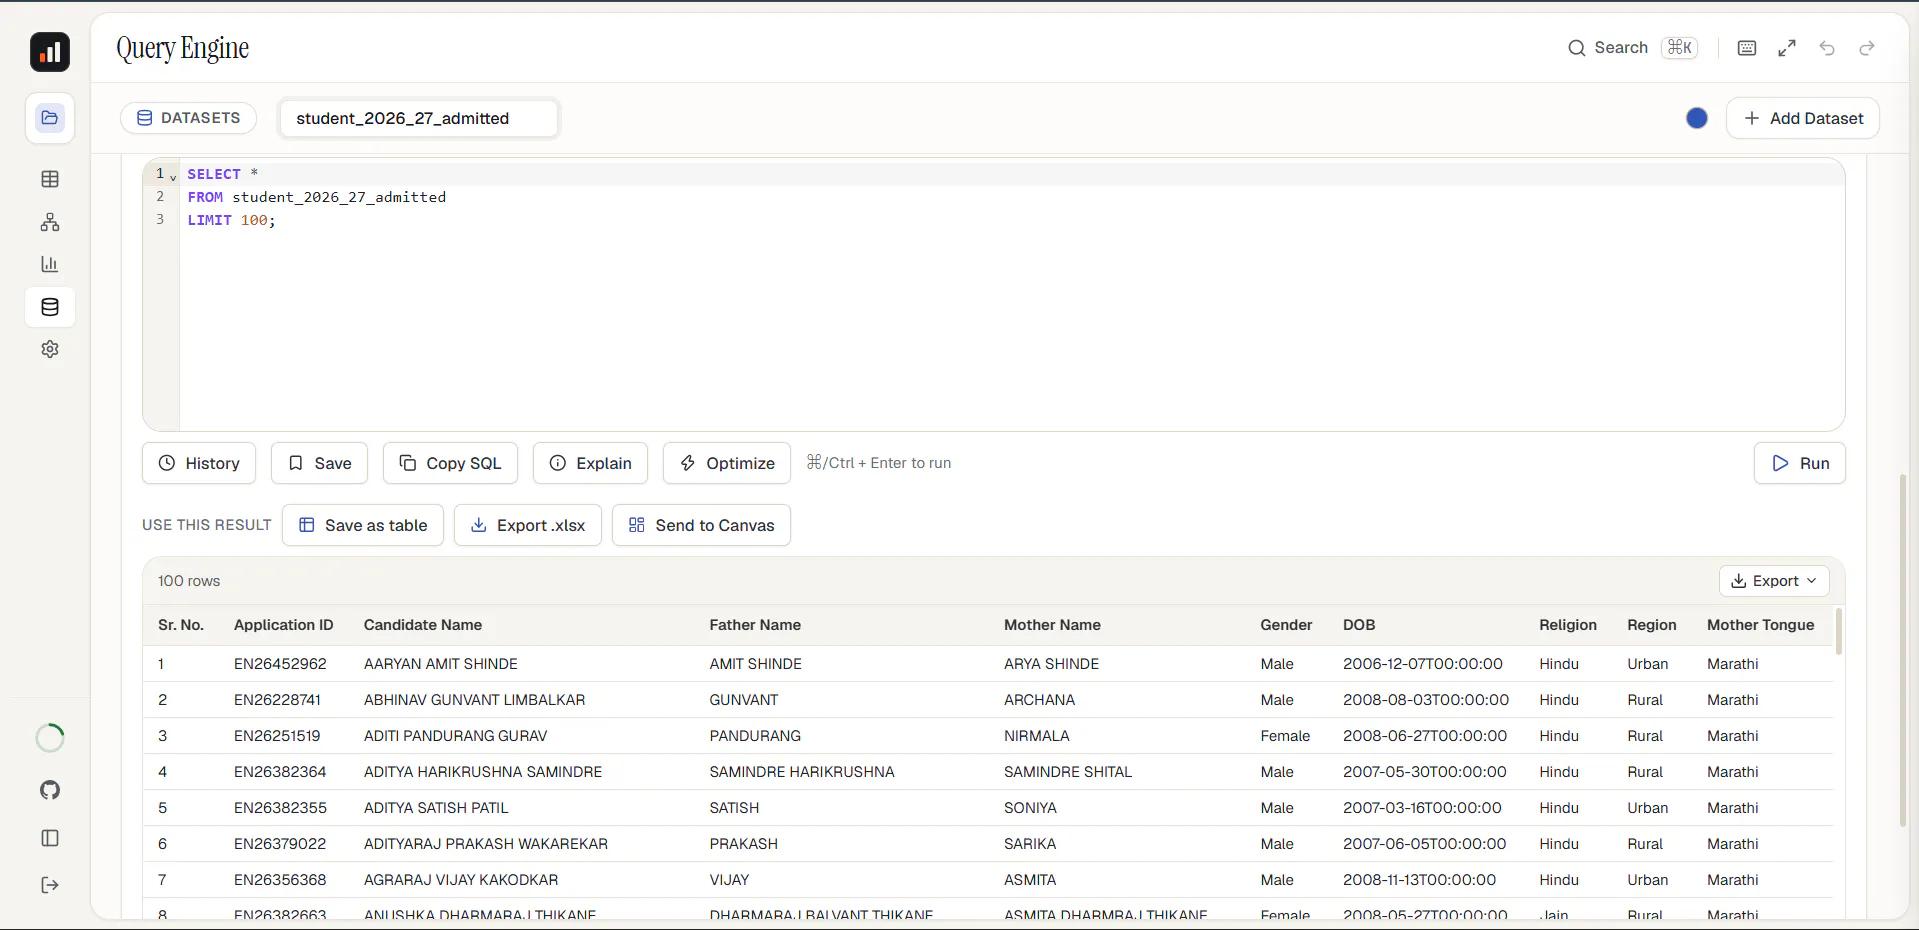Save the current query
Screen dimensions: 1919x930
tap(320, 463)
